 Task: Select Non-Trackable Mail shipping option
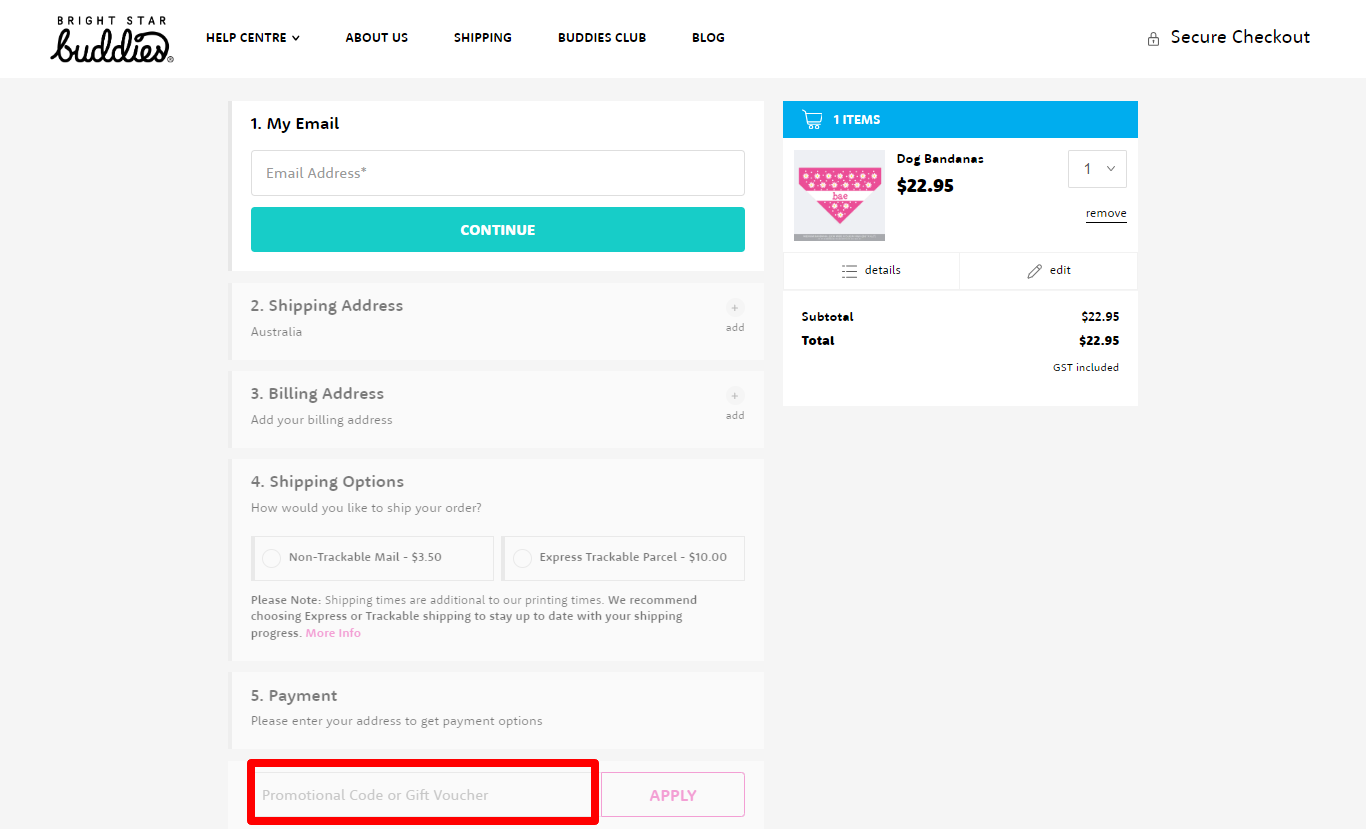click(271, 558)
